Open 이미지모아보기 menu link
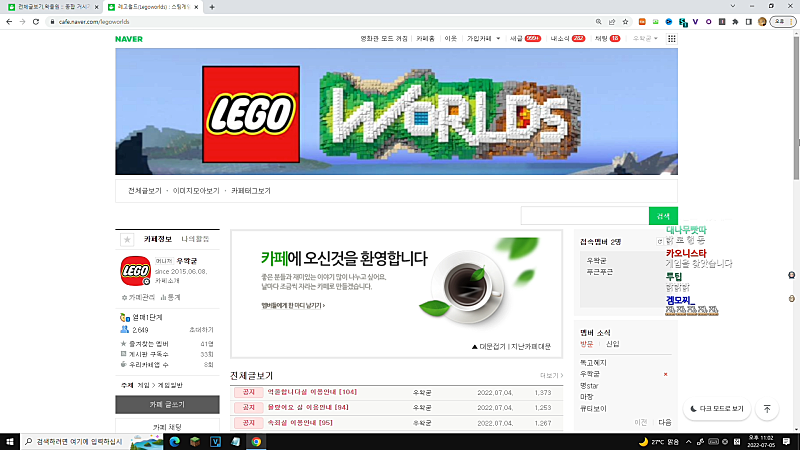The width and height of the screenshot is (800, 450). pyautogui.click(x=196, y=191)
